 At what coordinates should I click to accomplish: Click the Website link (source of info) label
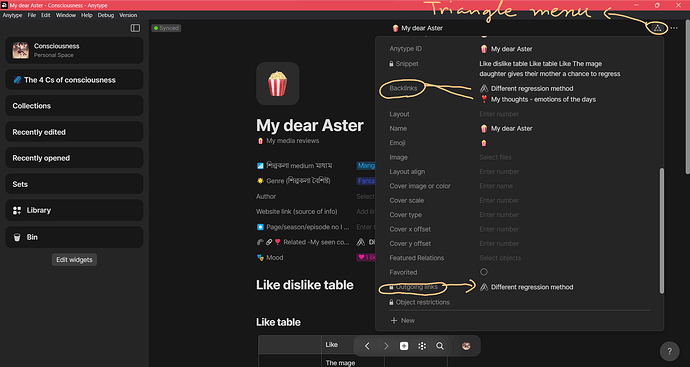[x=297, y=211]
